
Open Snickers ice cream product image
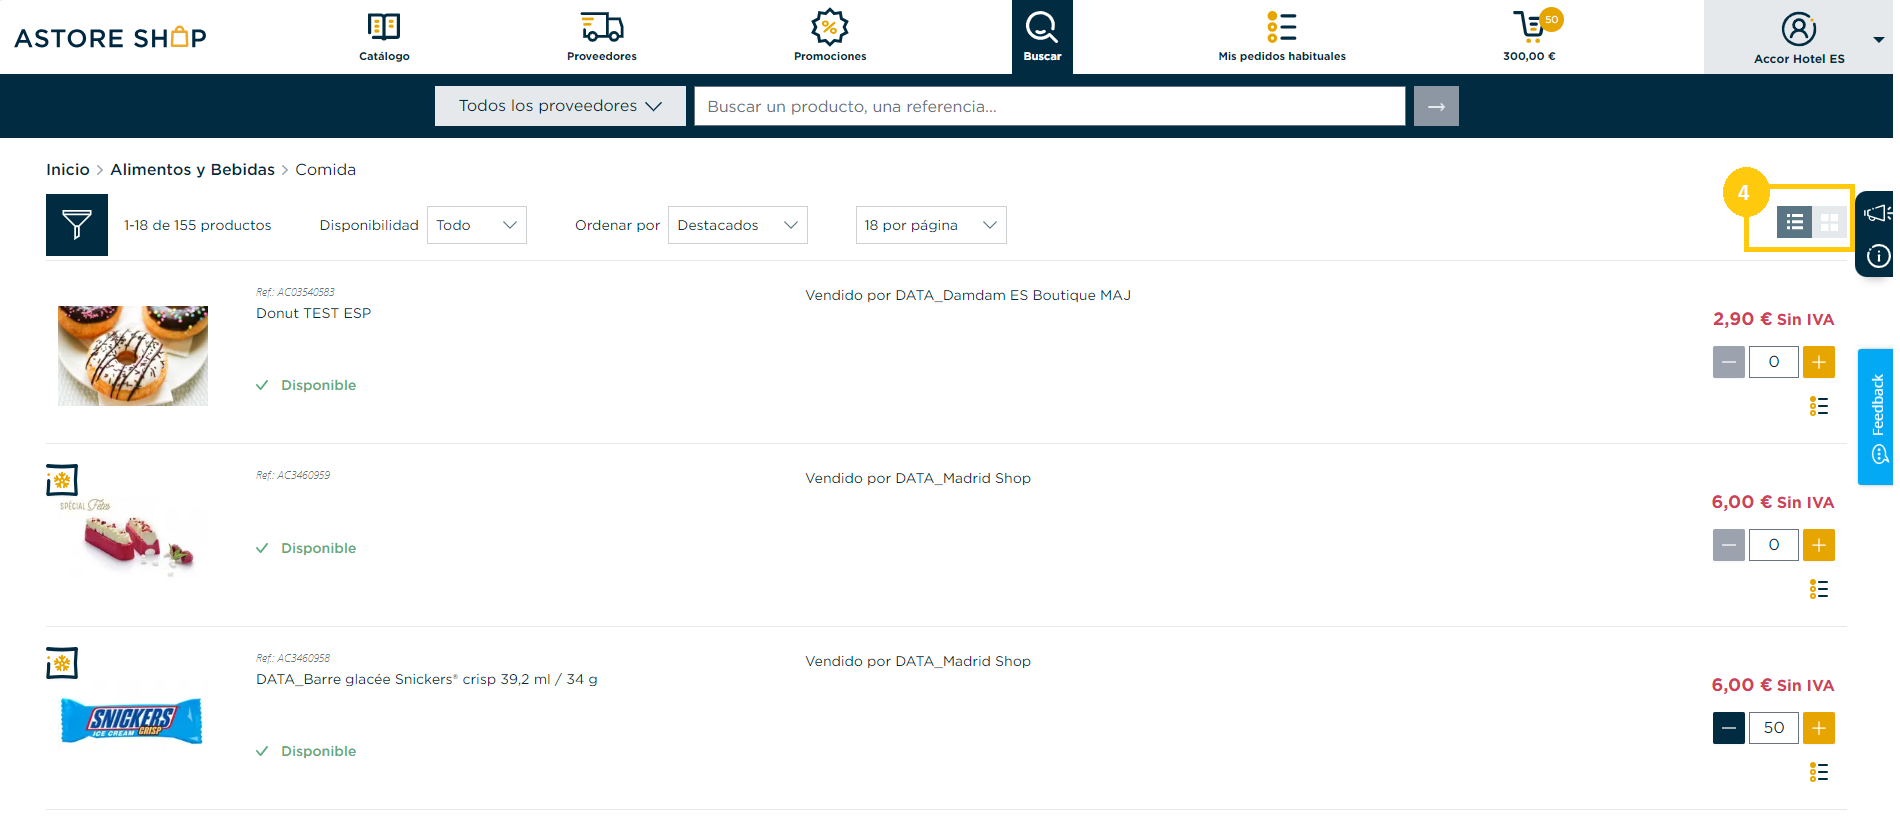tap(132, 721)
